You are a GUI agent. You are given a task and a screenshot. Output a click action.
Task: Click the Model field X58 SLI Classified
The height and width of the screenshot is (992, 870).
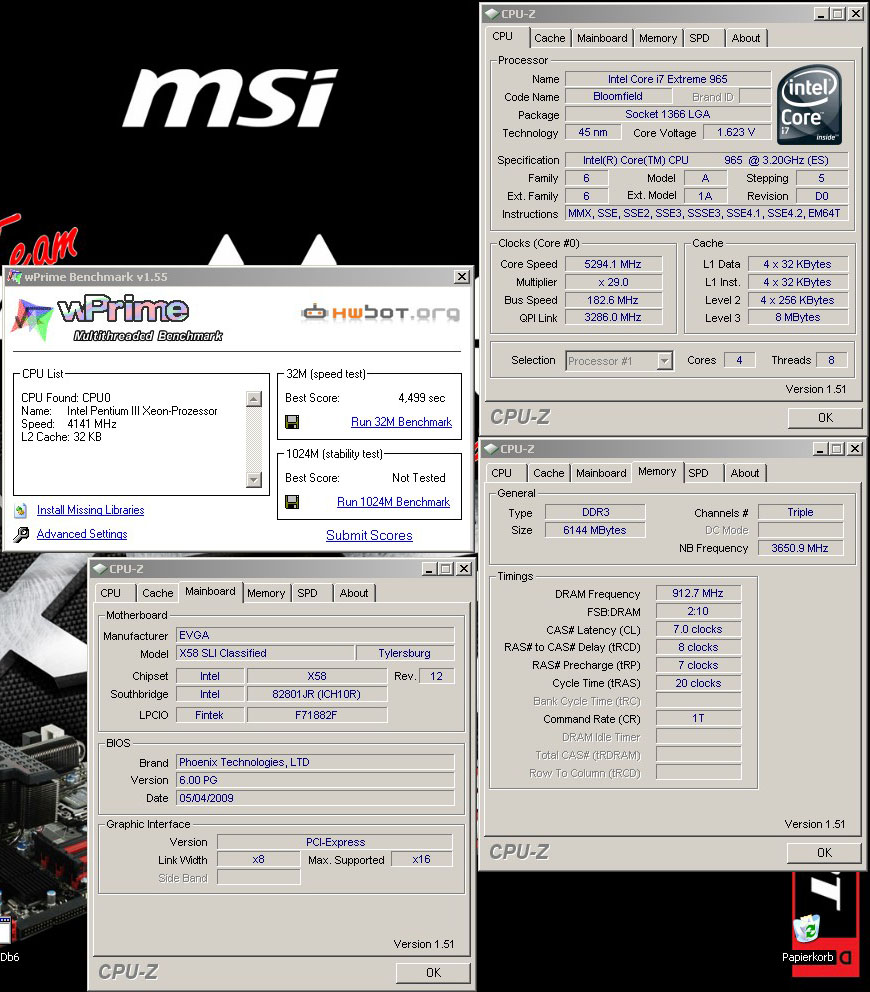coord(265,653)
